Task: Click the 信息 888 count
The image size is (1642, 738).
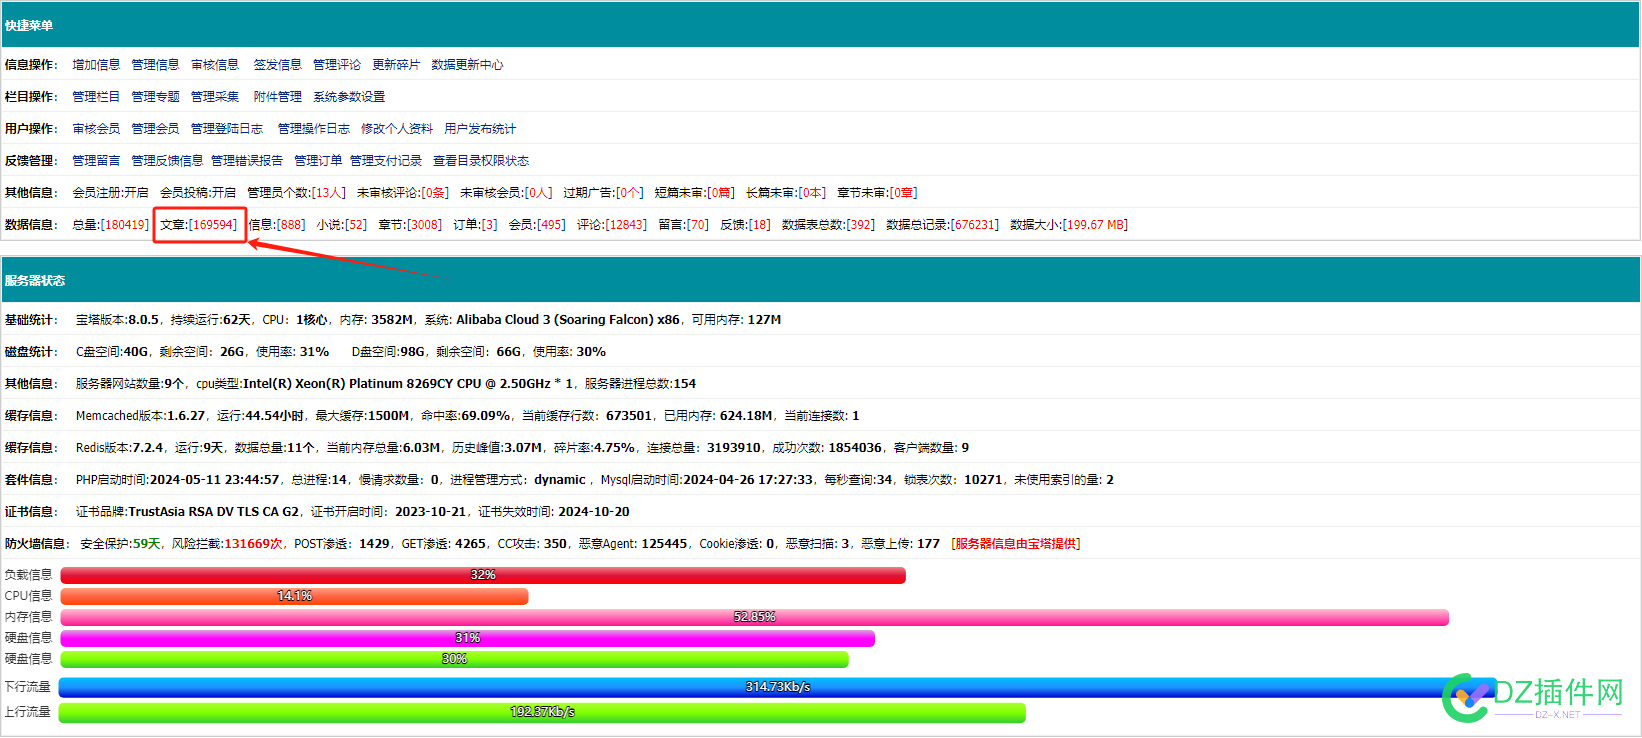Action: (x=276, y=225)
